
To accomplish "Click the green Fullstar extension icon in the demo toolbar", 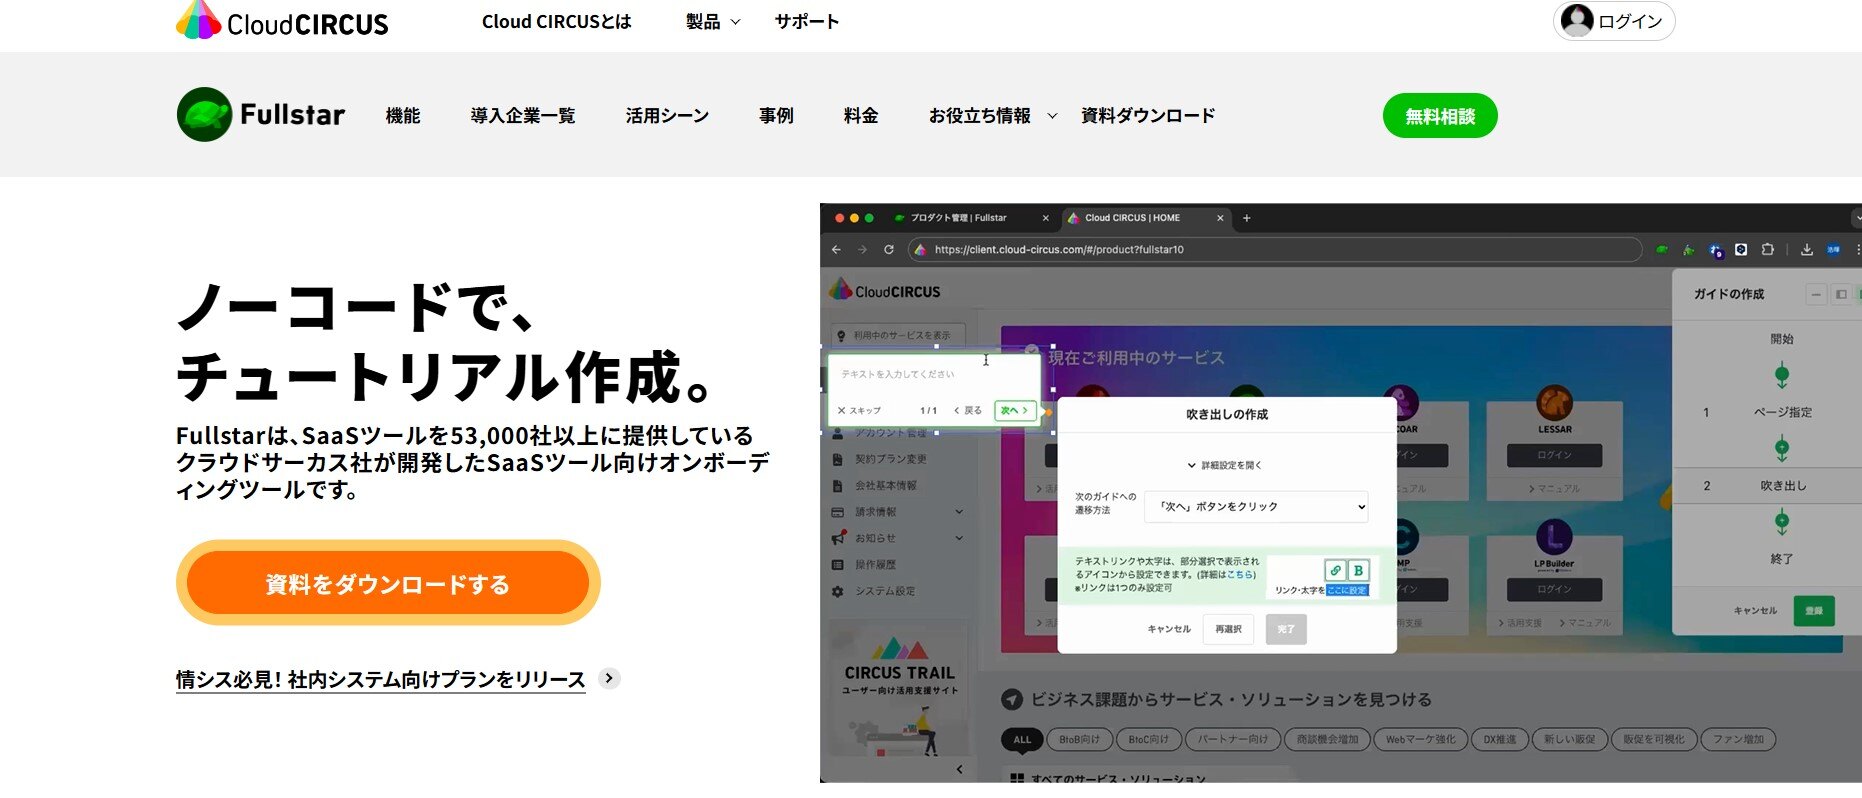I will coord(1661,250).
